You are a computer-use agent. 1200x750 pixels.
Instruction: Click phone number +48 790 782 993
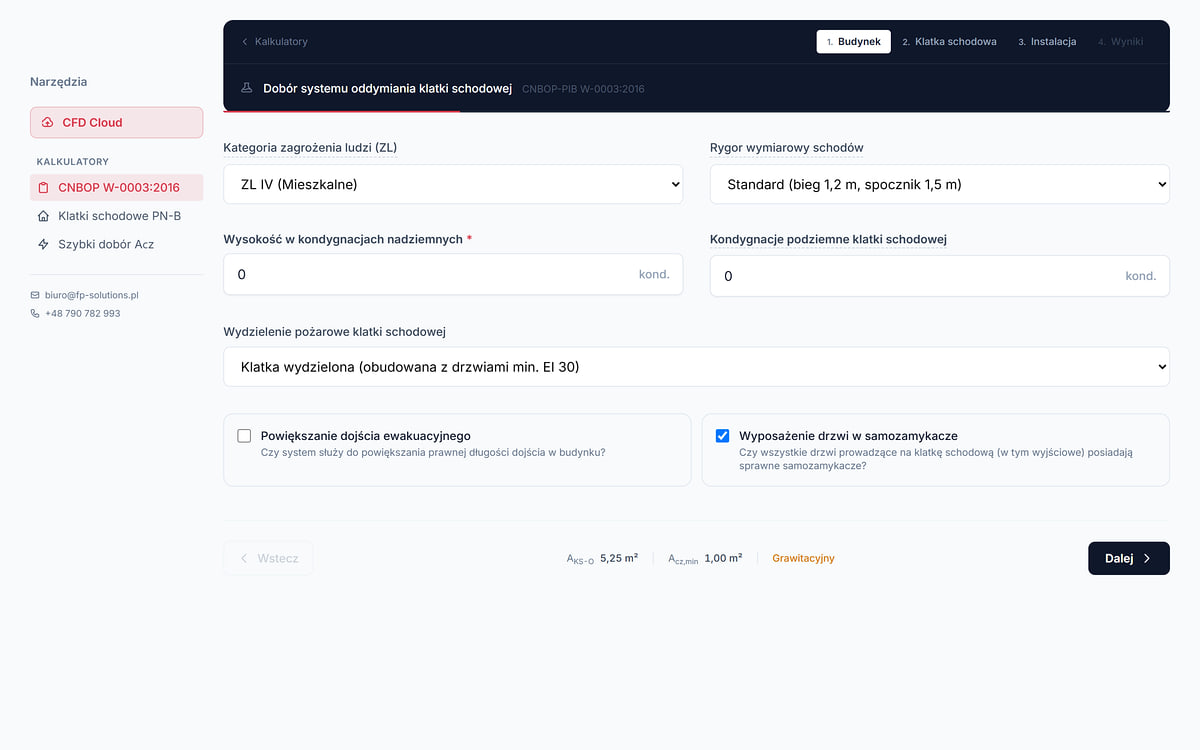pyautogui.click(x=82, y=313)
